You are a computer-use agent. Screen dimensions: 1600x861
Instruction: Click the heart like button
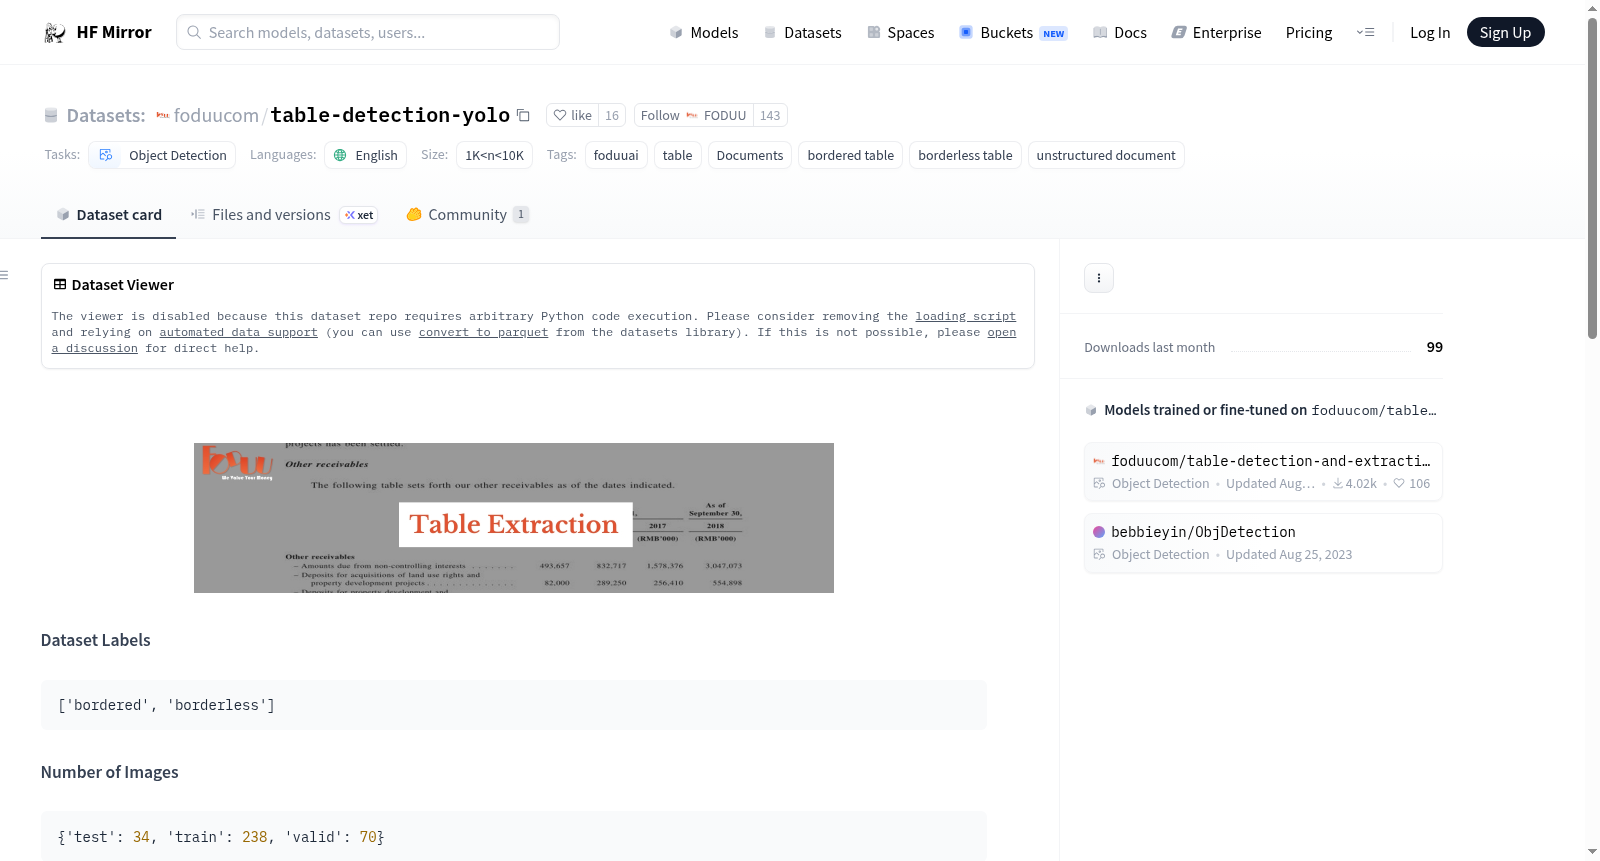click(573, 116)
